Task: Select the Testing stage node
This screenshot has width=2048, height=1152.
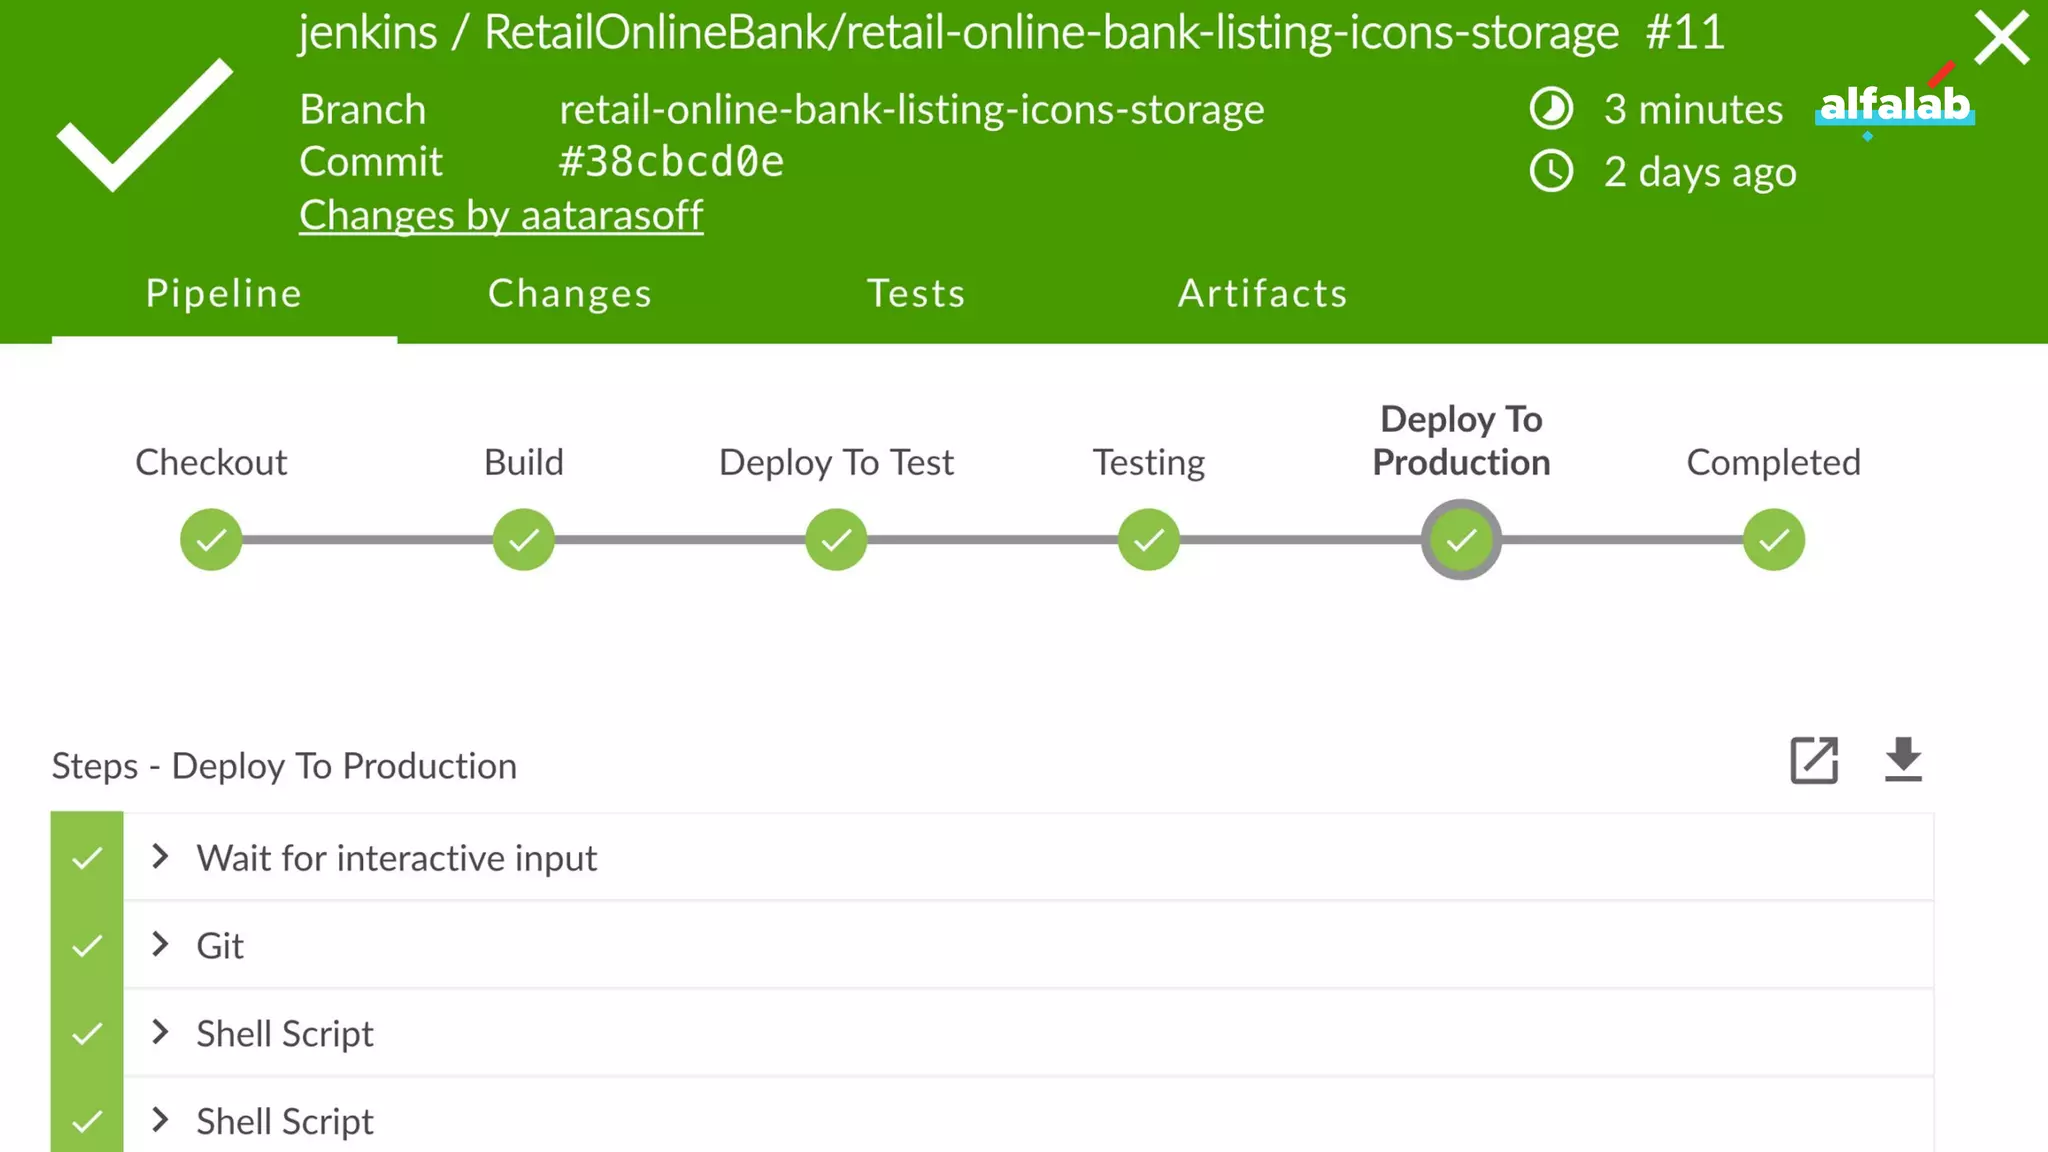Action: pyautogui.click(x=1148, y=540)
